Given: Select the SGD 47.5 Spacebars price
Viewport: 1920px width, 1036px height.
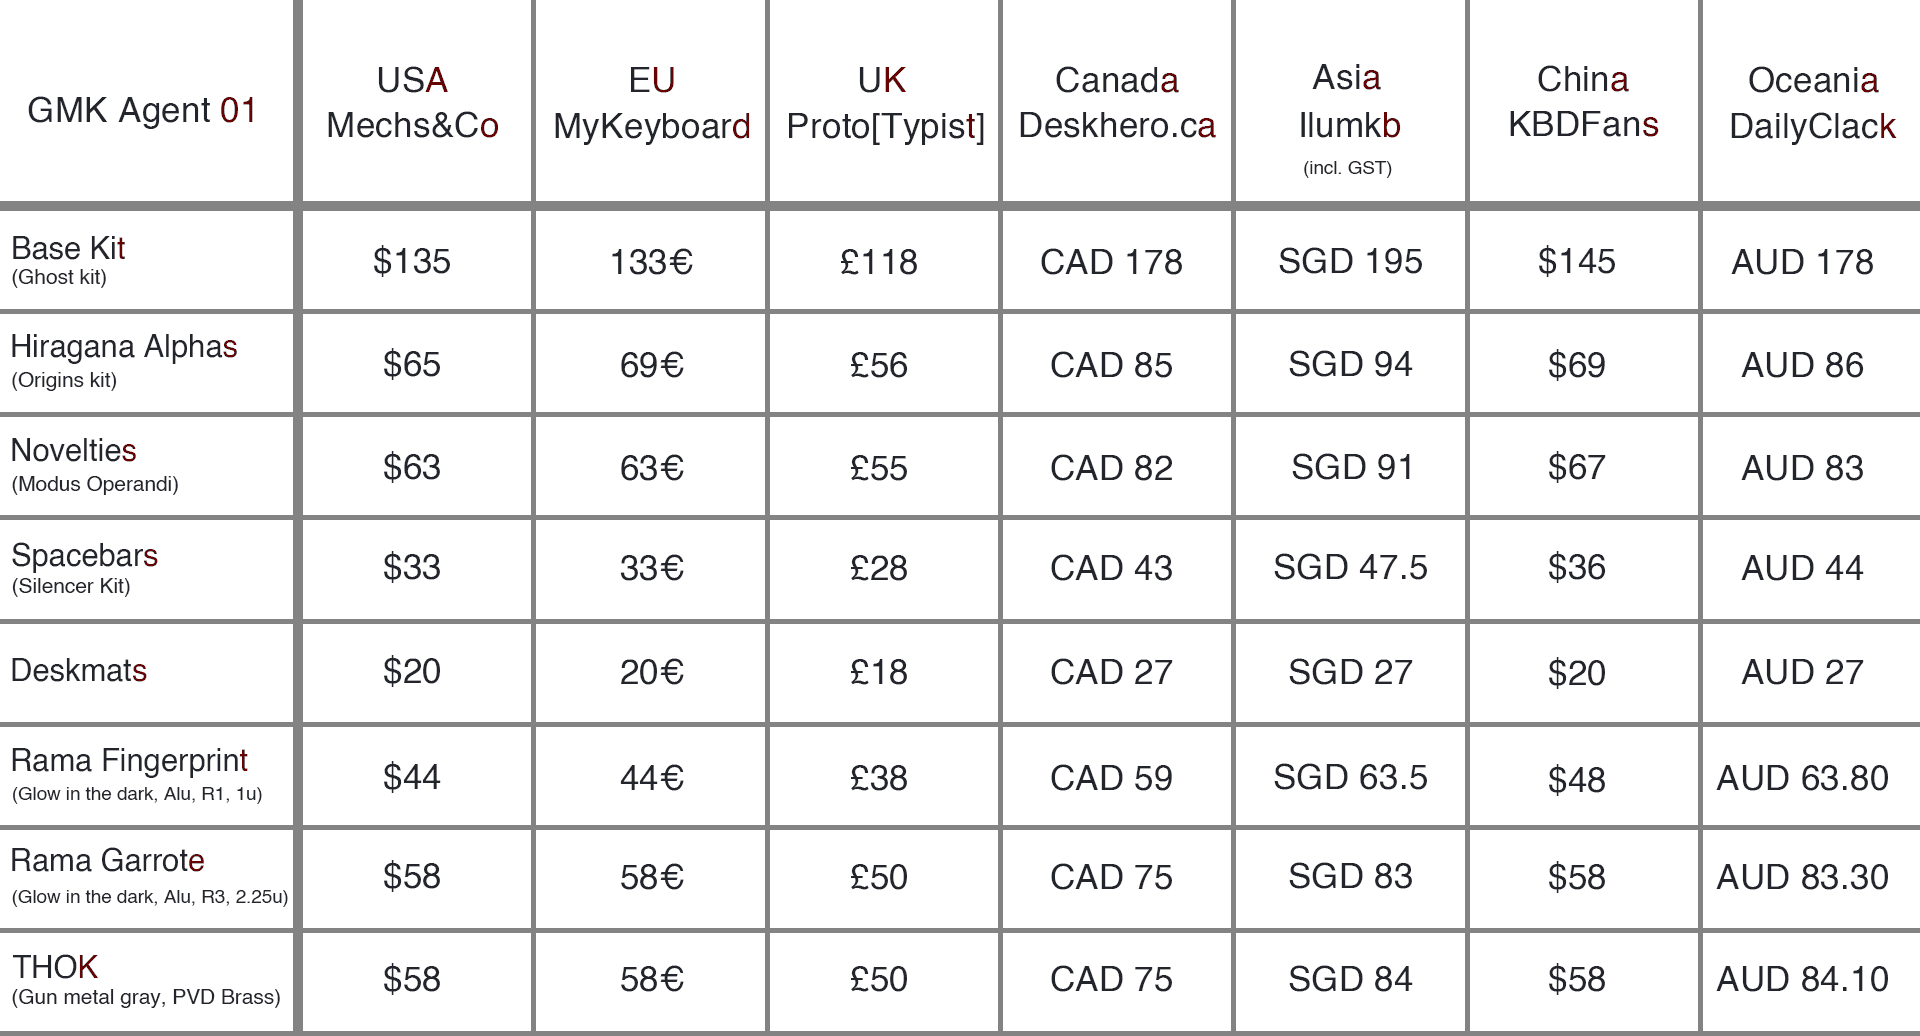Looking at the screenshot, I should tap(1349, 567).
